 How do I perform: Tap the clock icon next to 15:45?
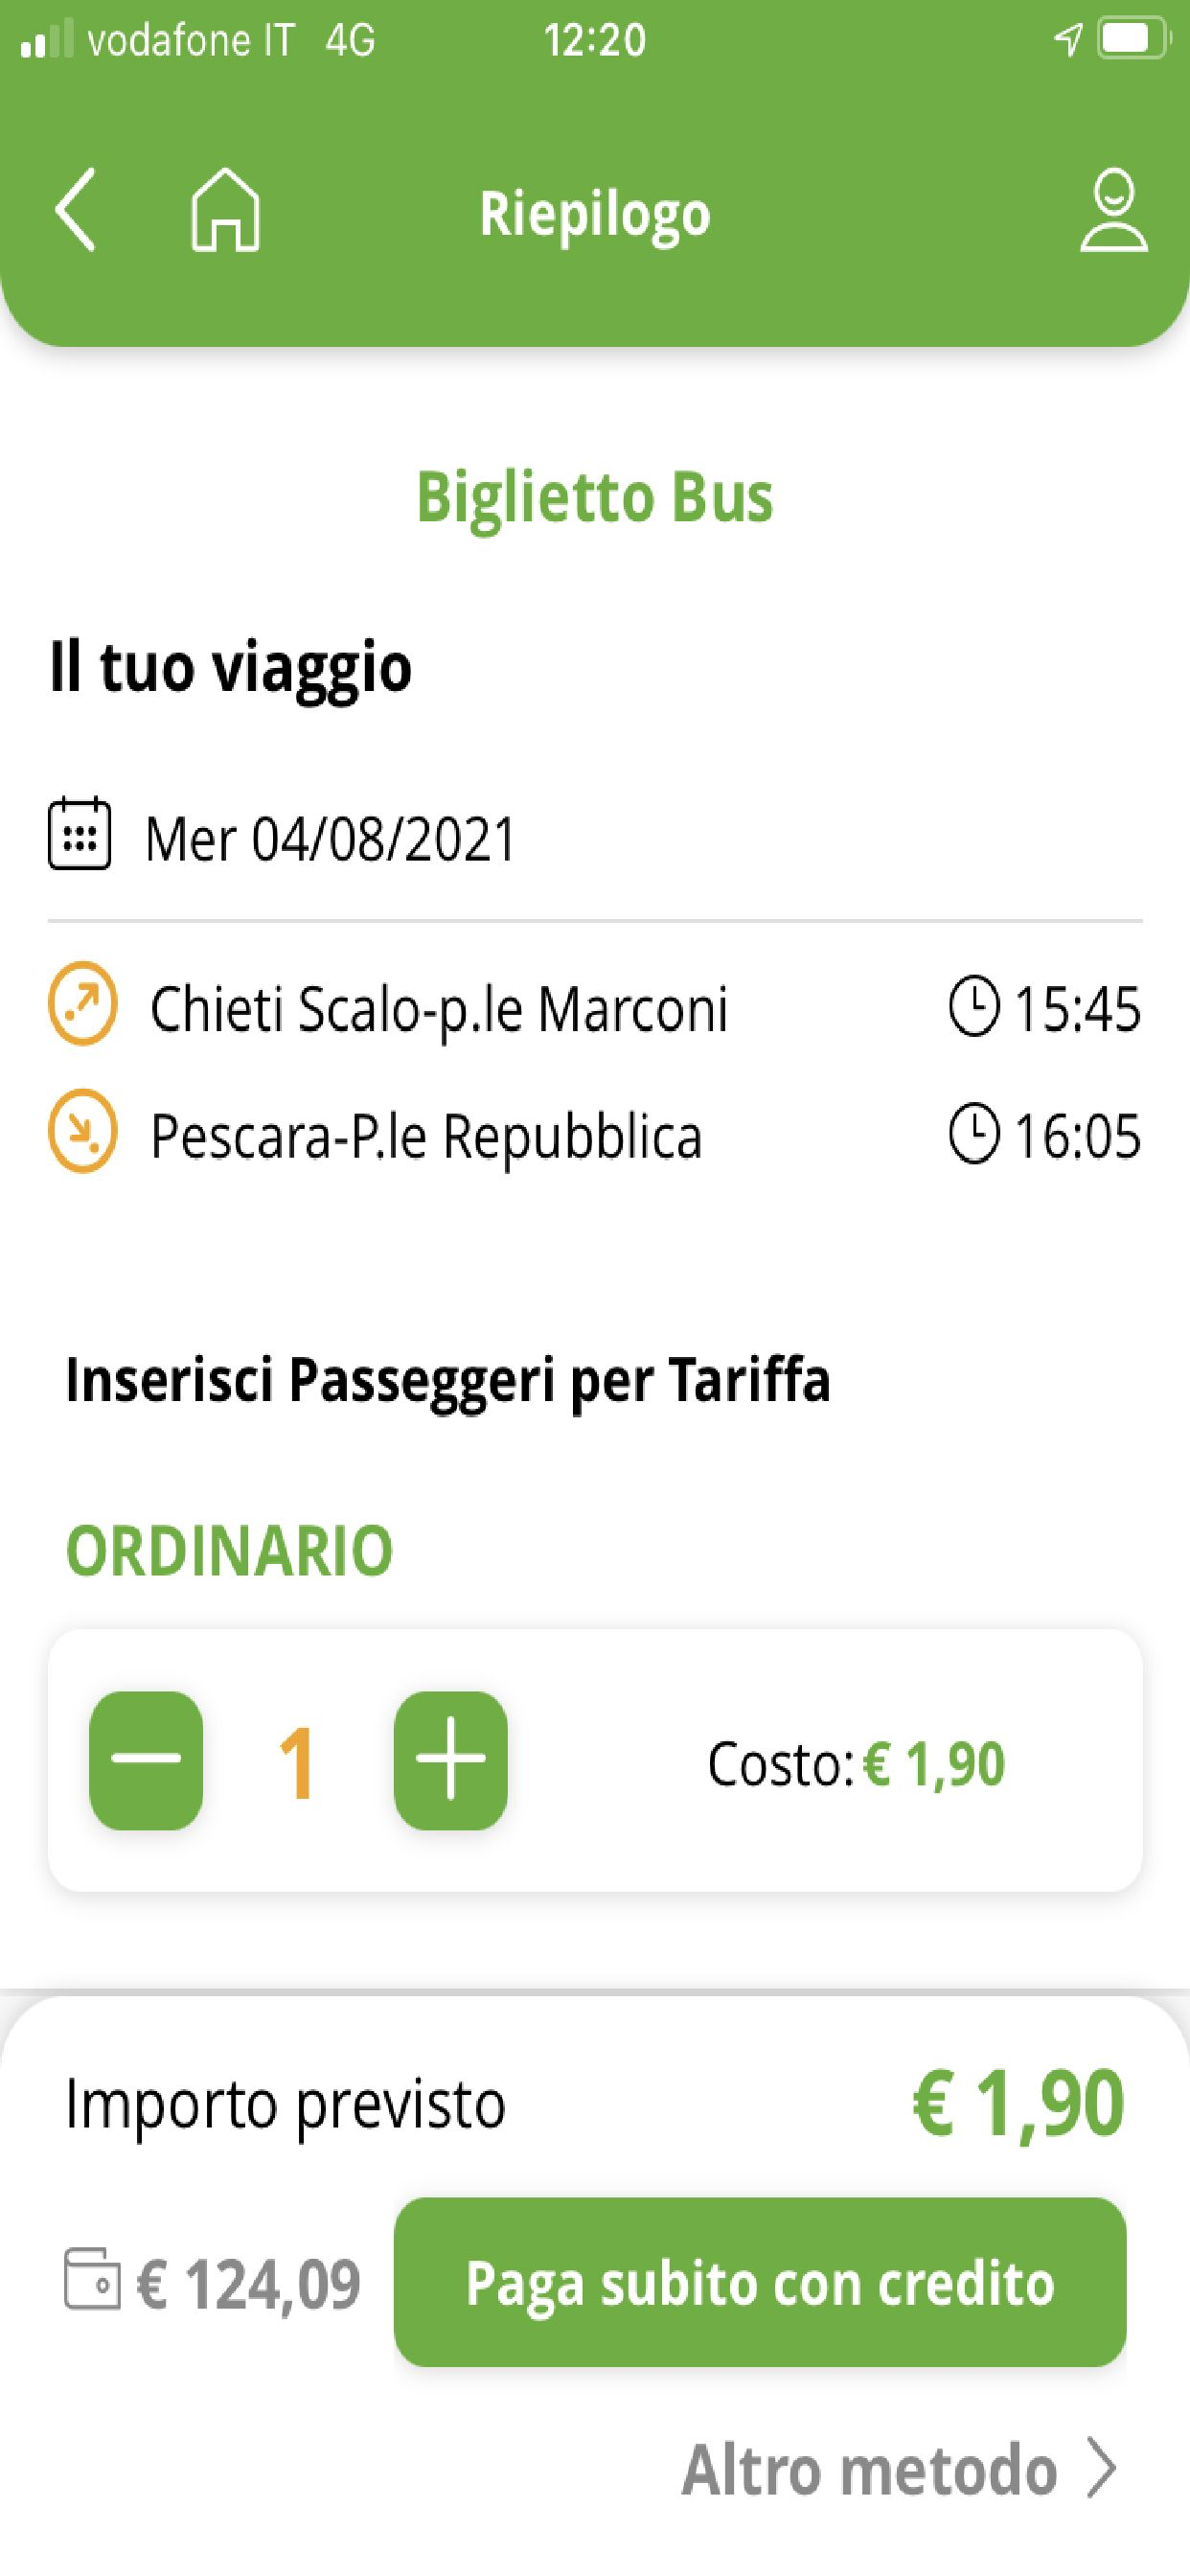tap(973, 1007)
